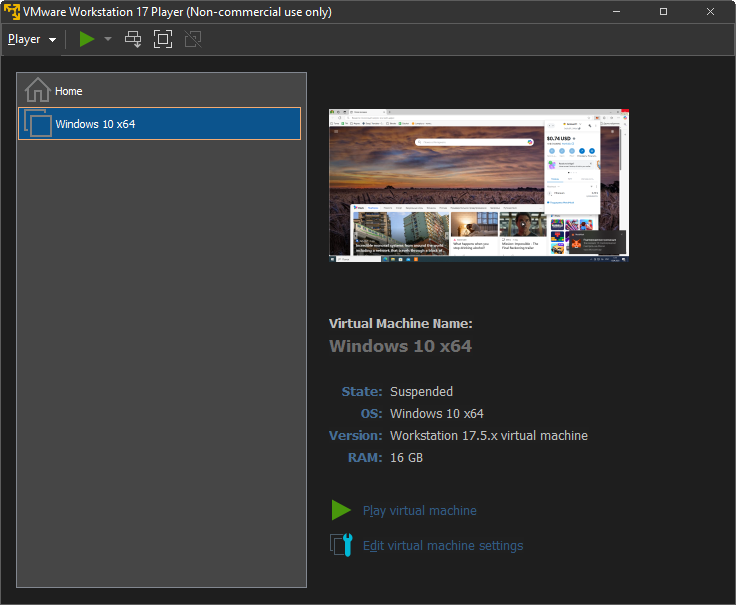Click the green triangle beside Play virtual machine
The height and width of the screenshot is (605, 736).
(x=341, y=511)
